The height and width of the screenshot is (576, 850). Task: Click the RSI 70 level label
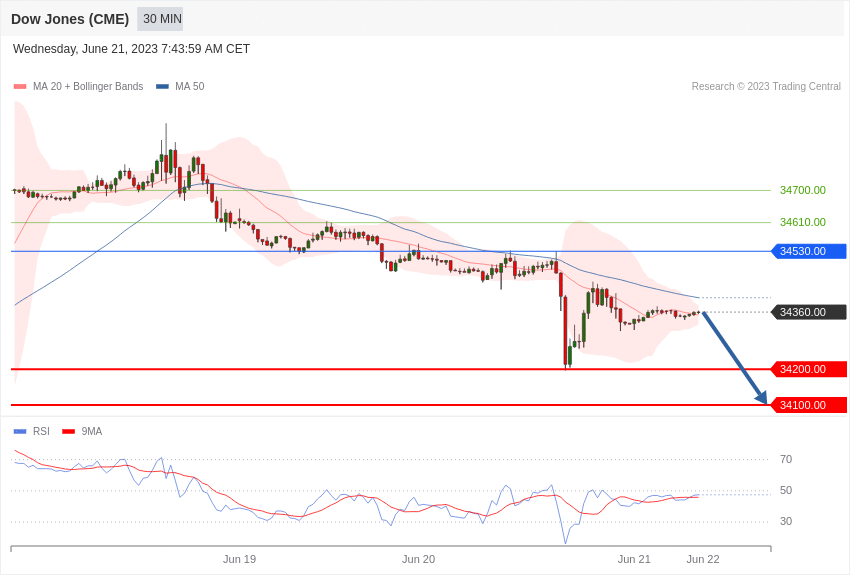coord(786,459)
